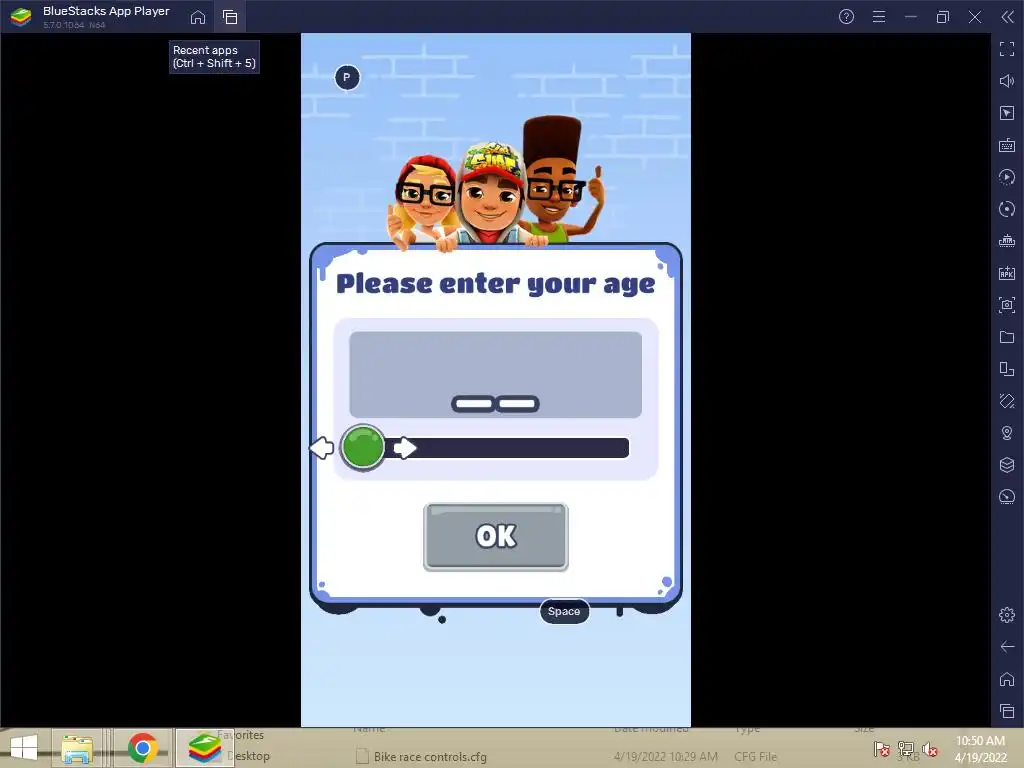Click the sync circular icon in sidebar
The image size is (1024, 768).
[x=1007, y=209]
